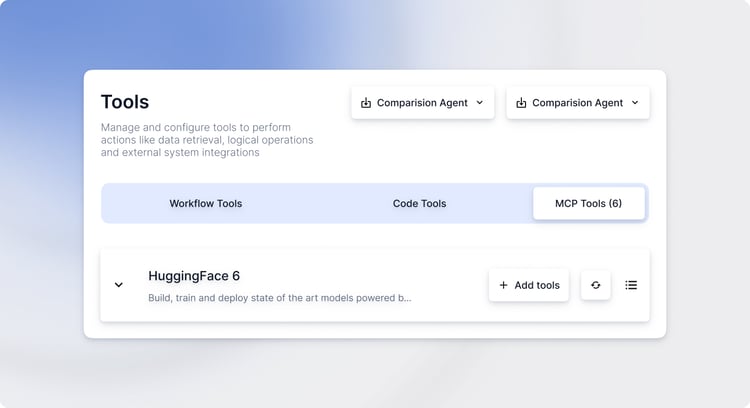Open the list view icon for HuggingFace
The image size is (750, 408).
click(631, 285)
